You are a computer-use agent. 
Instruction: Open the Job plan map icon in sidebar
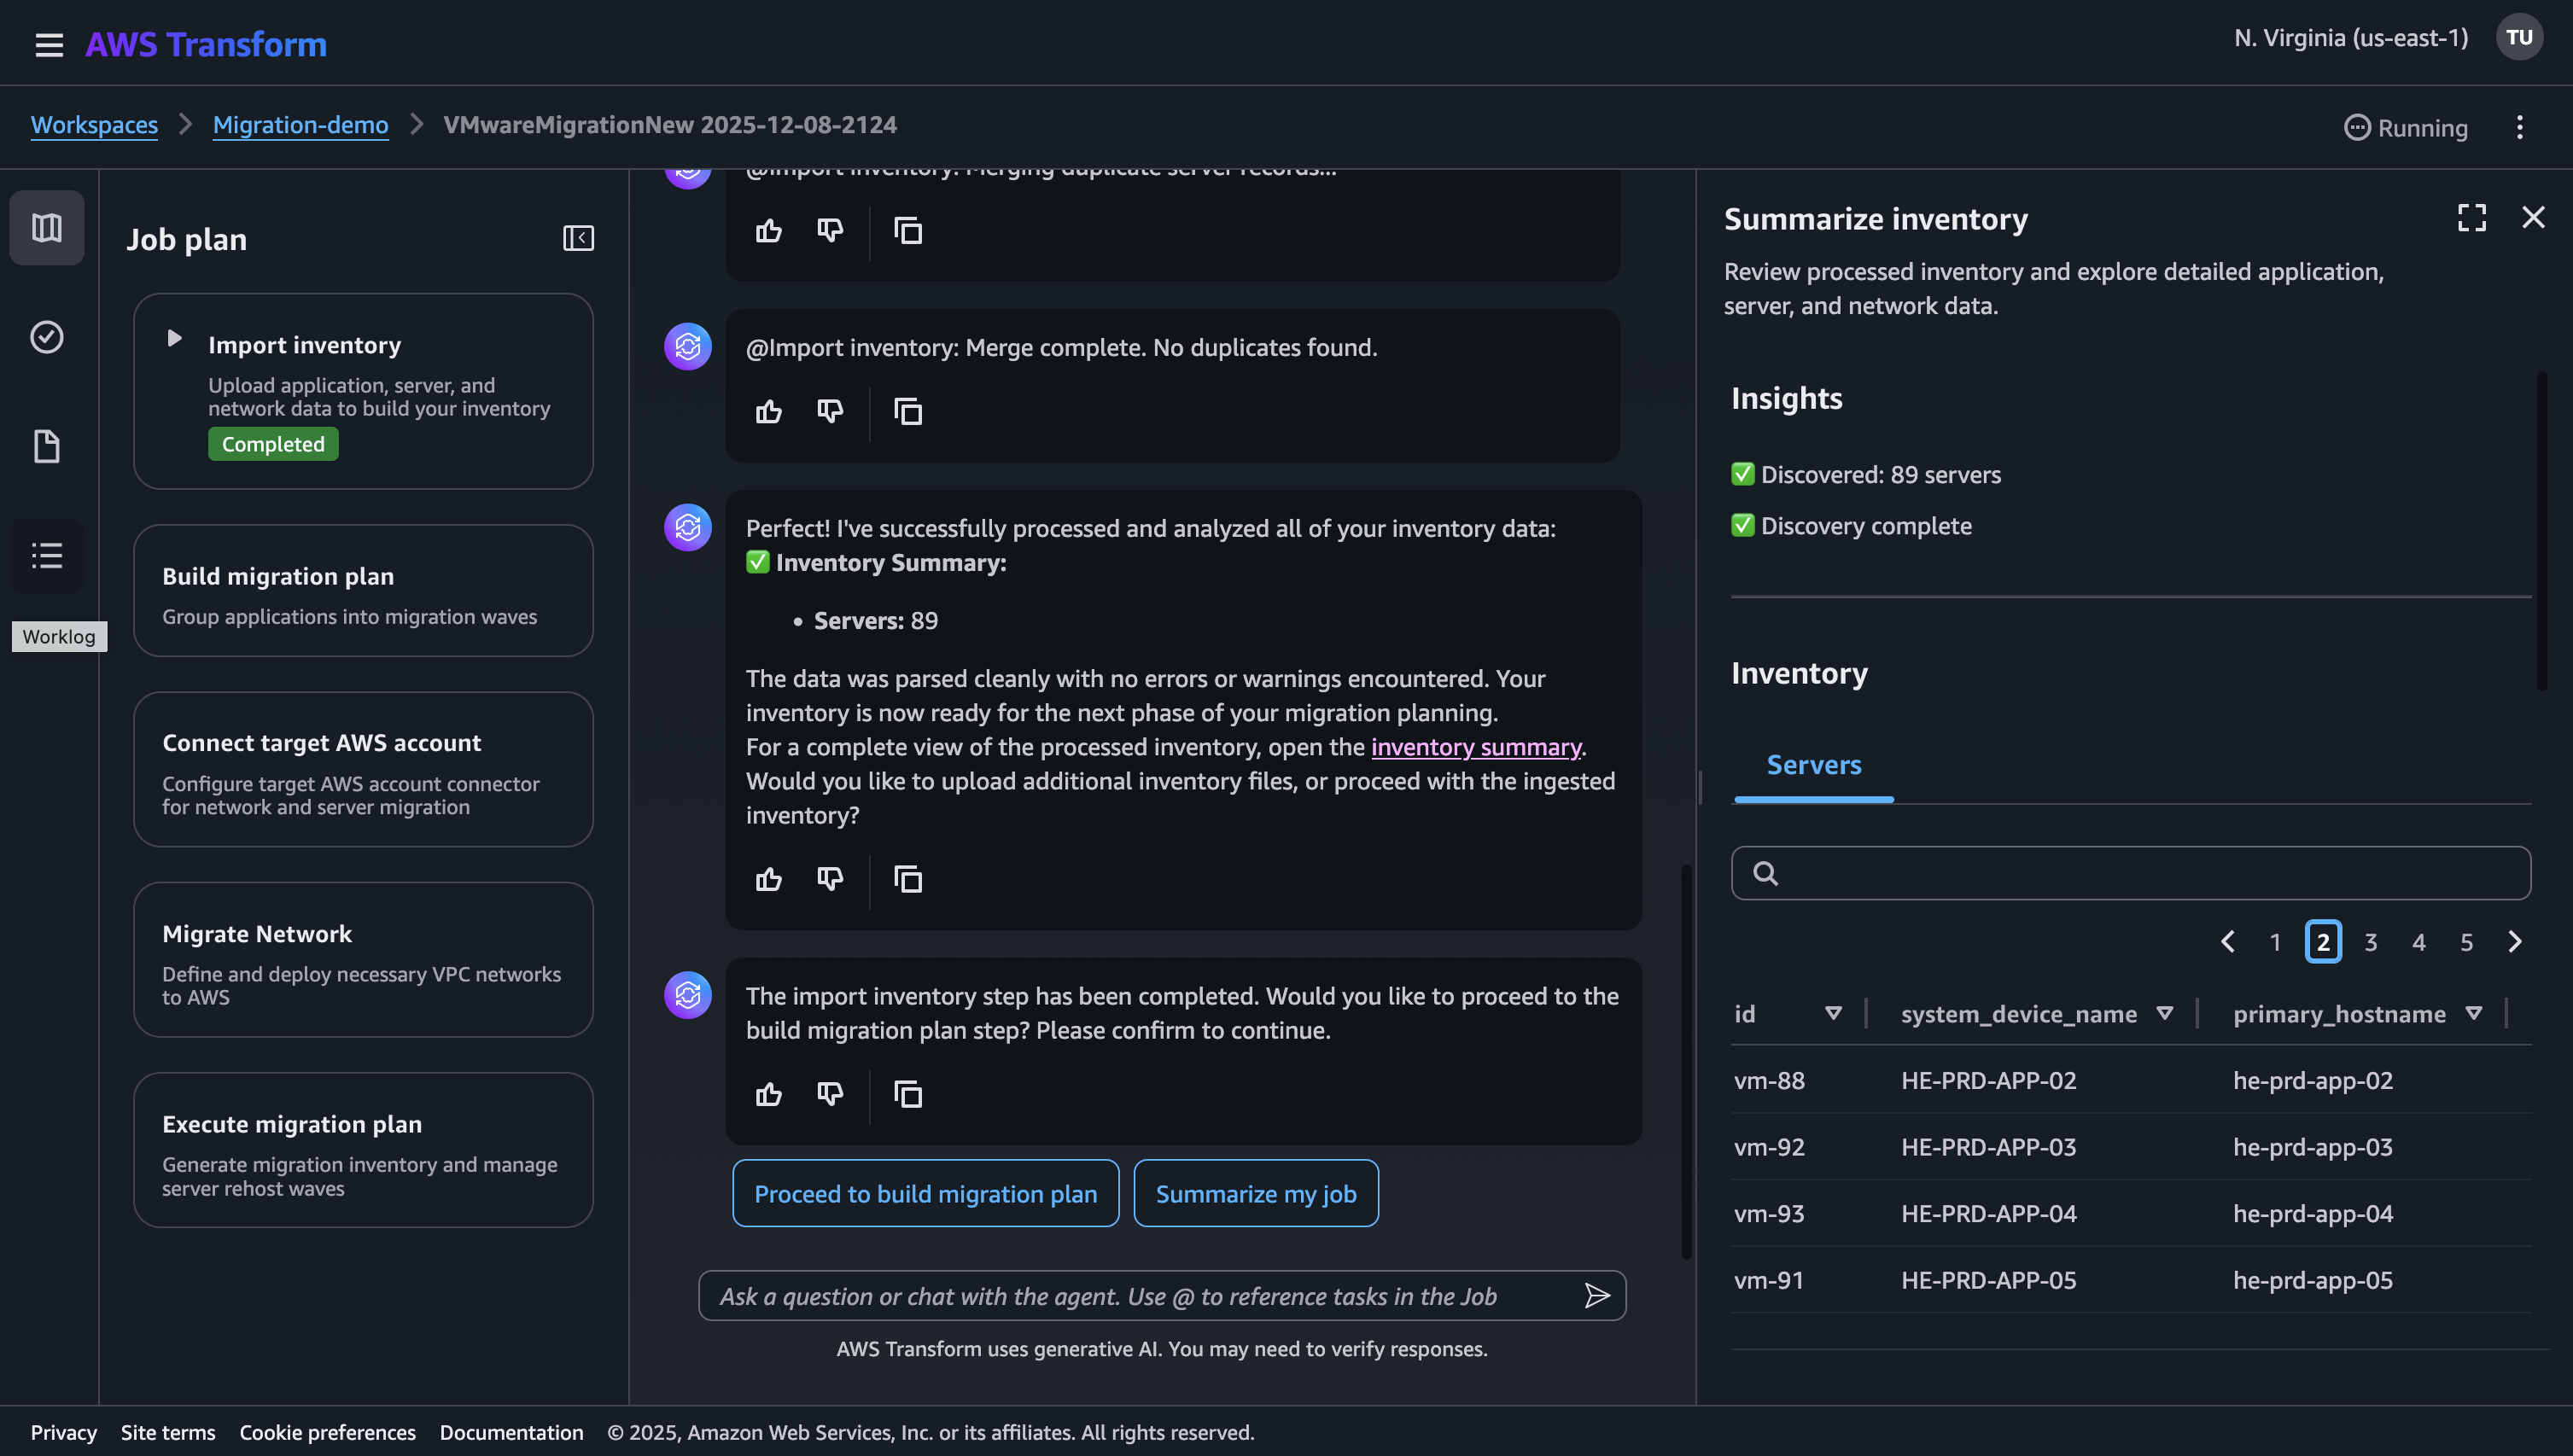pos(46,227)
